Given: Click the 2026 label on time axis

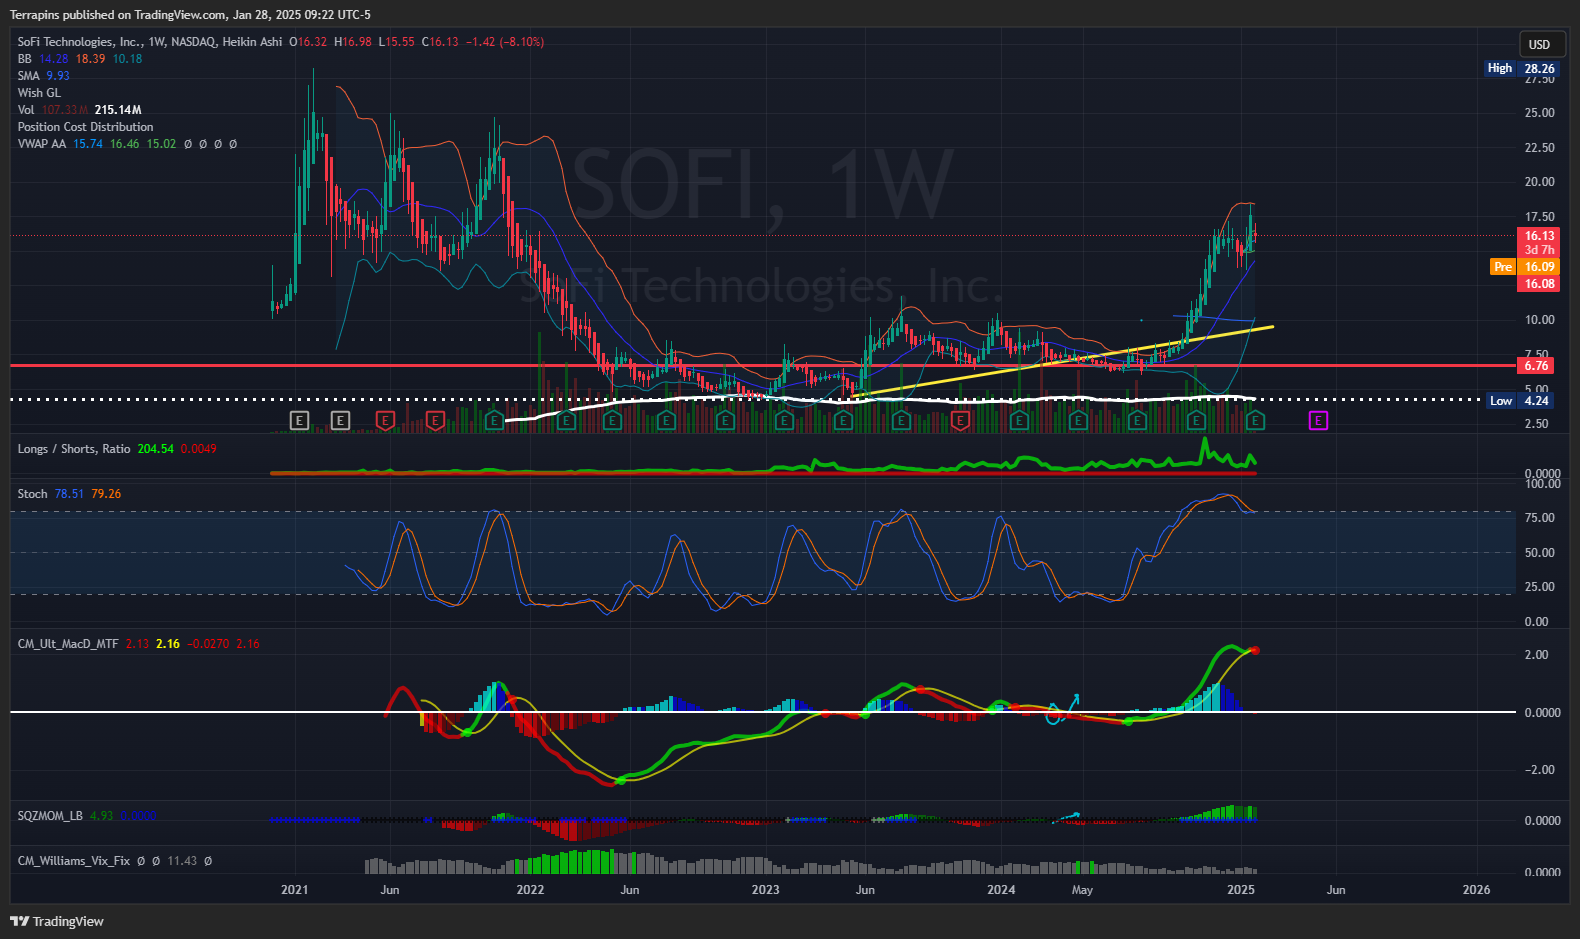Looking at the screenshot, I should pos(1476,889).
